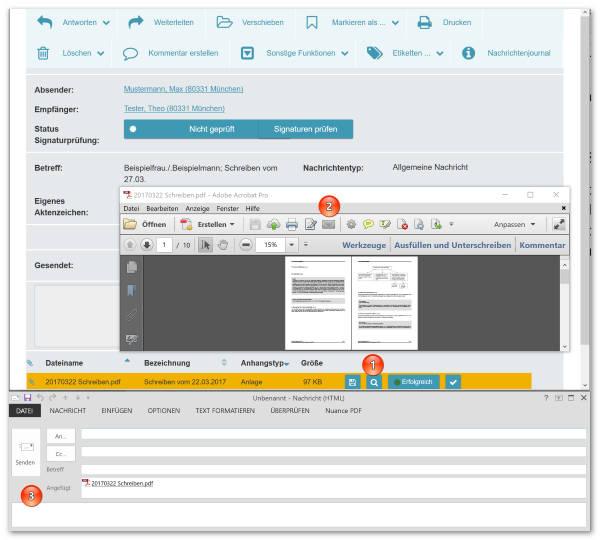This screenshot has width=600, height=540.
Task: Open the zoom percentage dropdown in Acrobat
Action: (x=292, y=245)
